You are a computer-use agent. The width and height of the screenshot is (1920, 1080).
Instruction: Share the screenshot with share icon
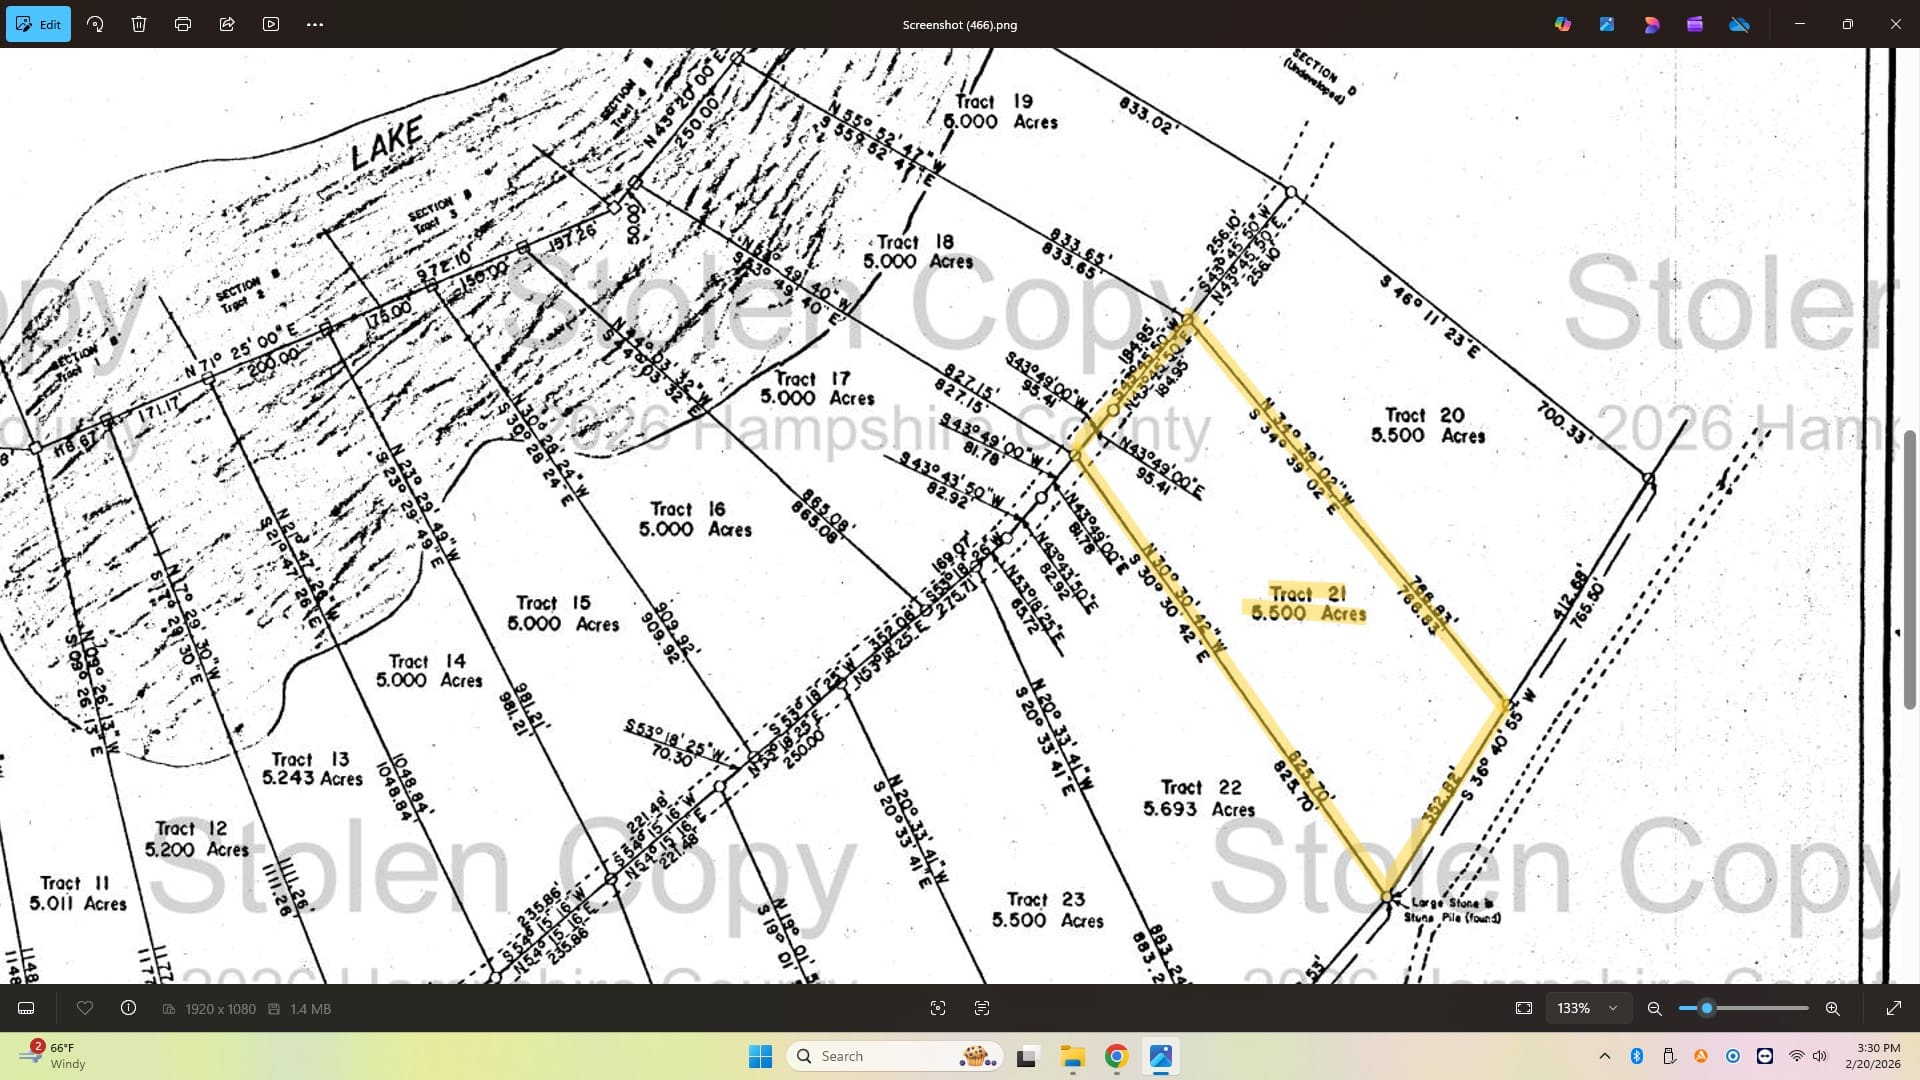click(x=227, y=24)
